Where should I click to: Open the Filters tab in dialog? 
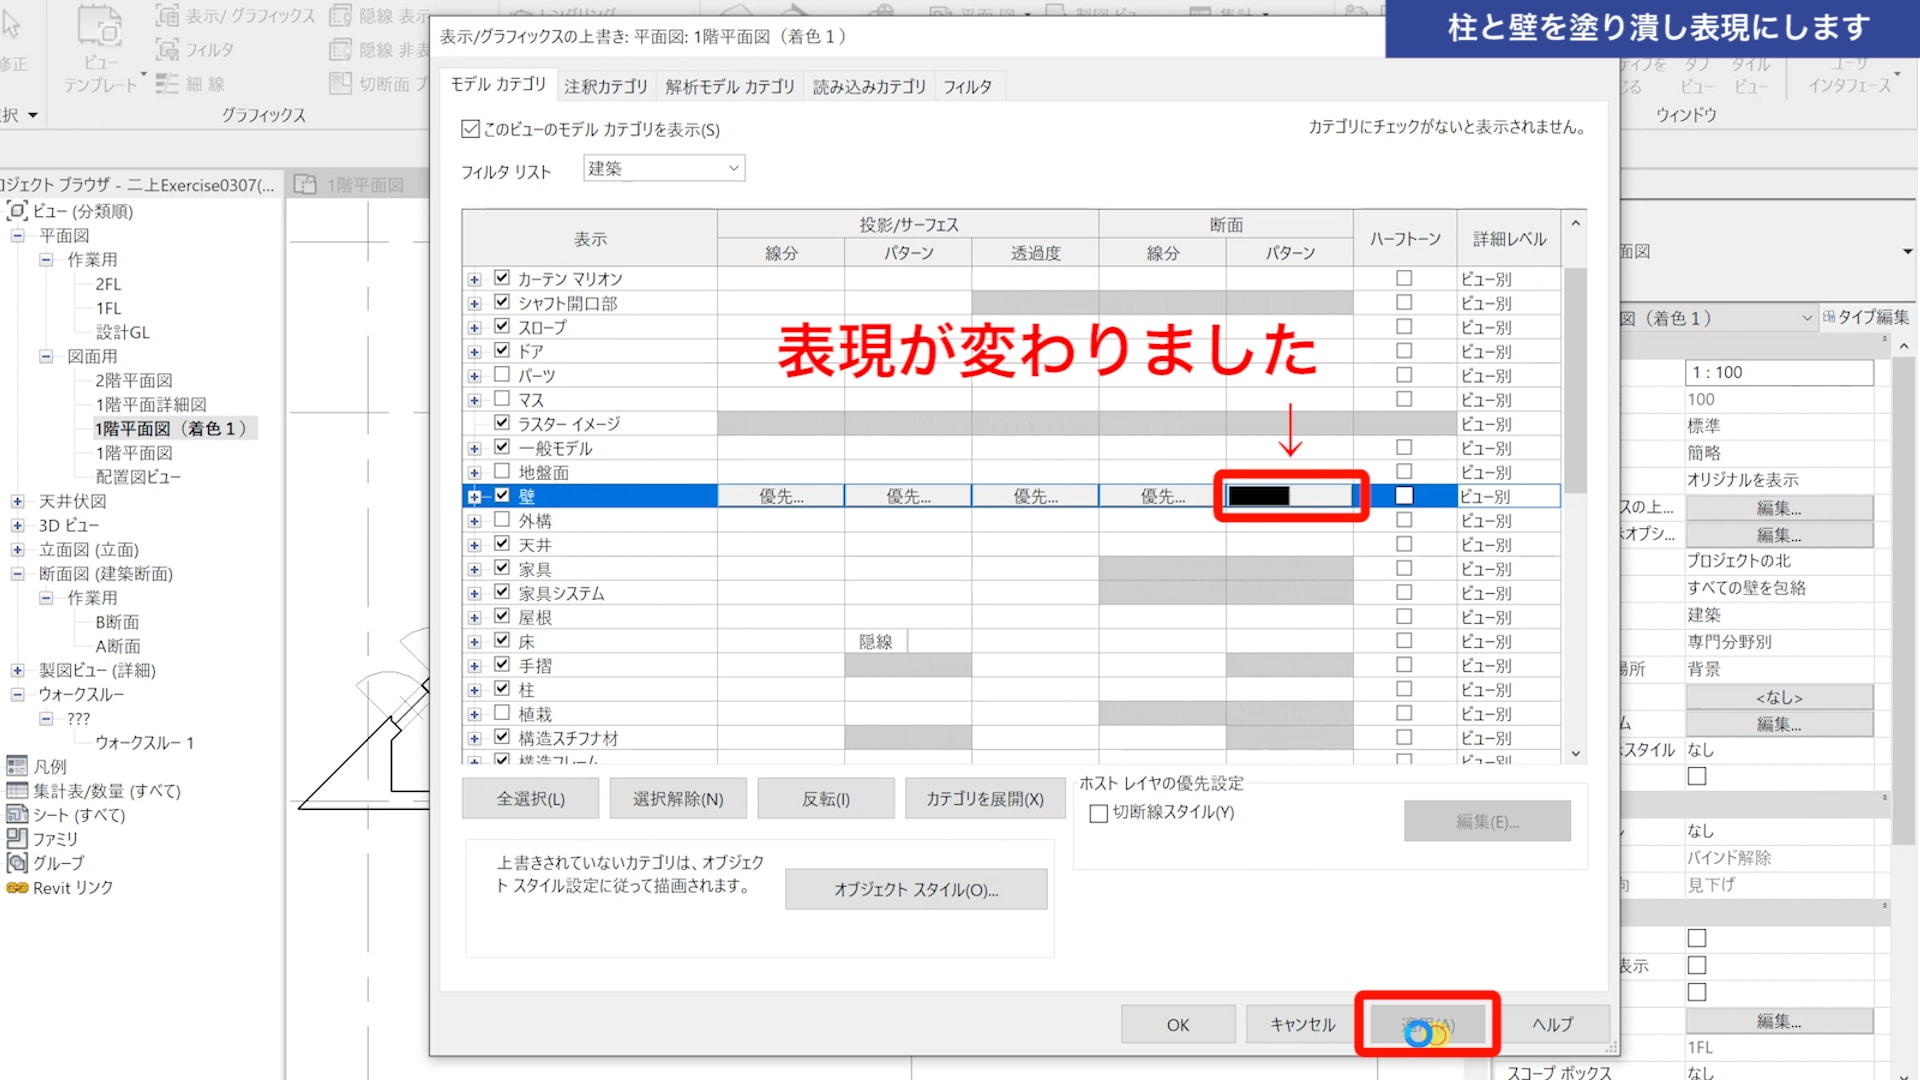coord(967,87)
